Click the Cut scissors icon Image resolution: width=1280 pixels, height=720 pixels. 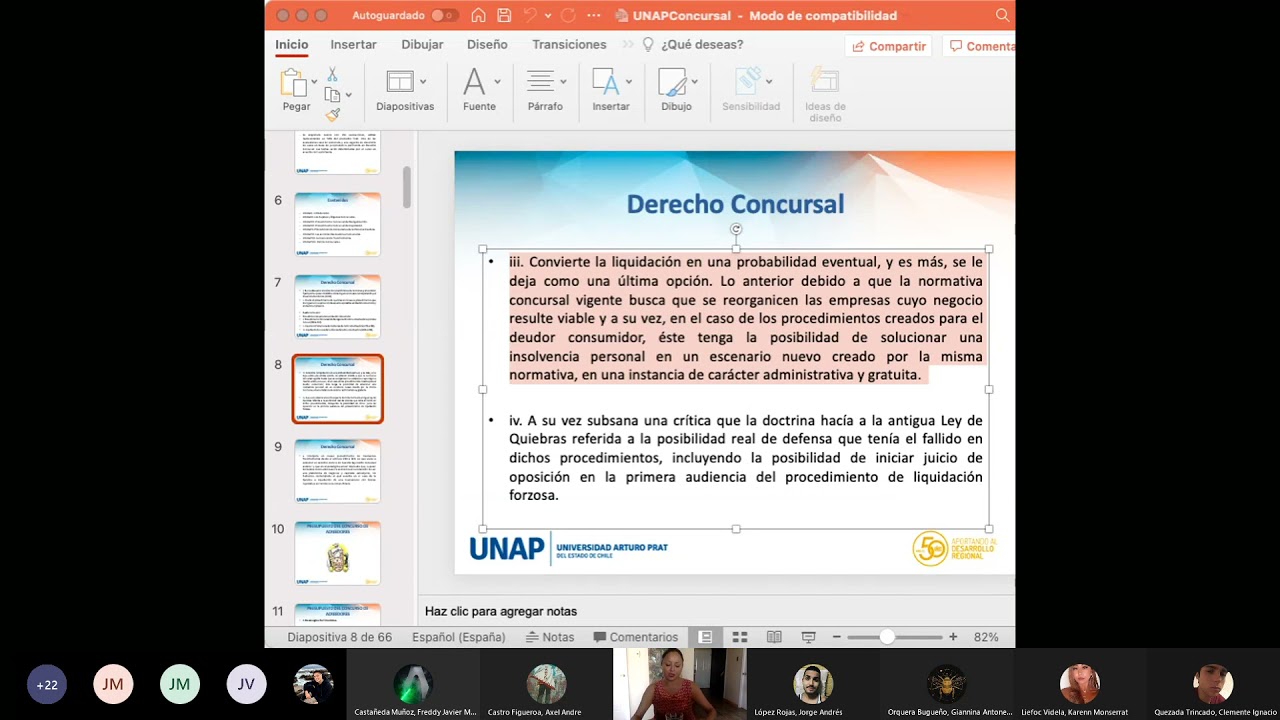(x=332, y=75)
